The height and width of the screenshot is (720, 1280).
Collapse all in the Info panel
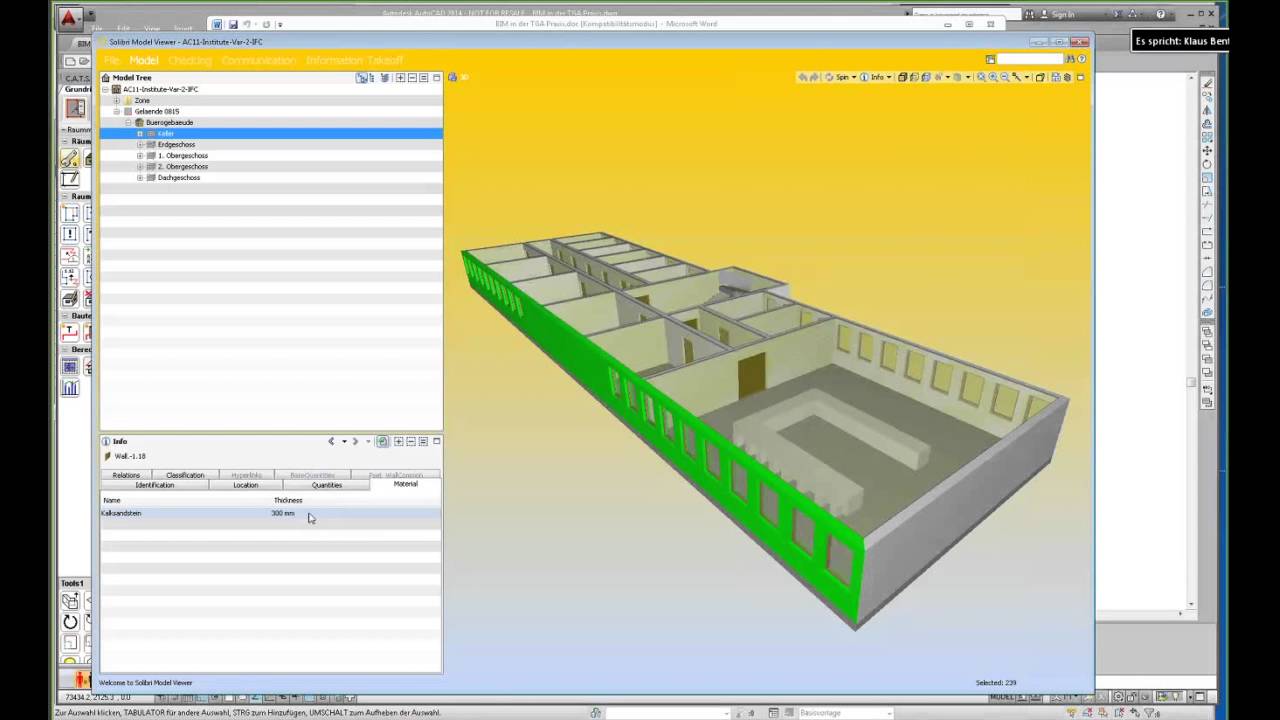pos(411,441)
